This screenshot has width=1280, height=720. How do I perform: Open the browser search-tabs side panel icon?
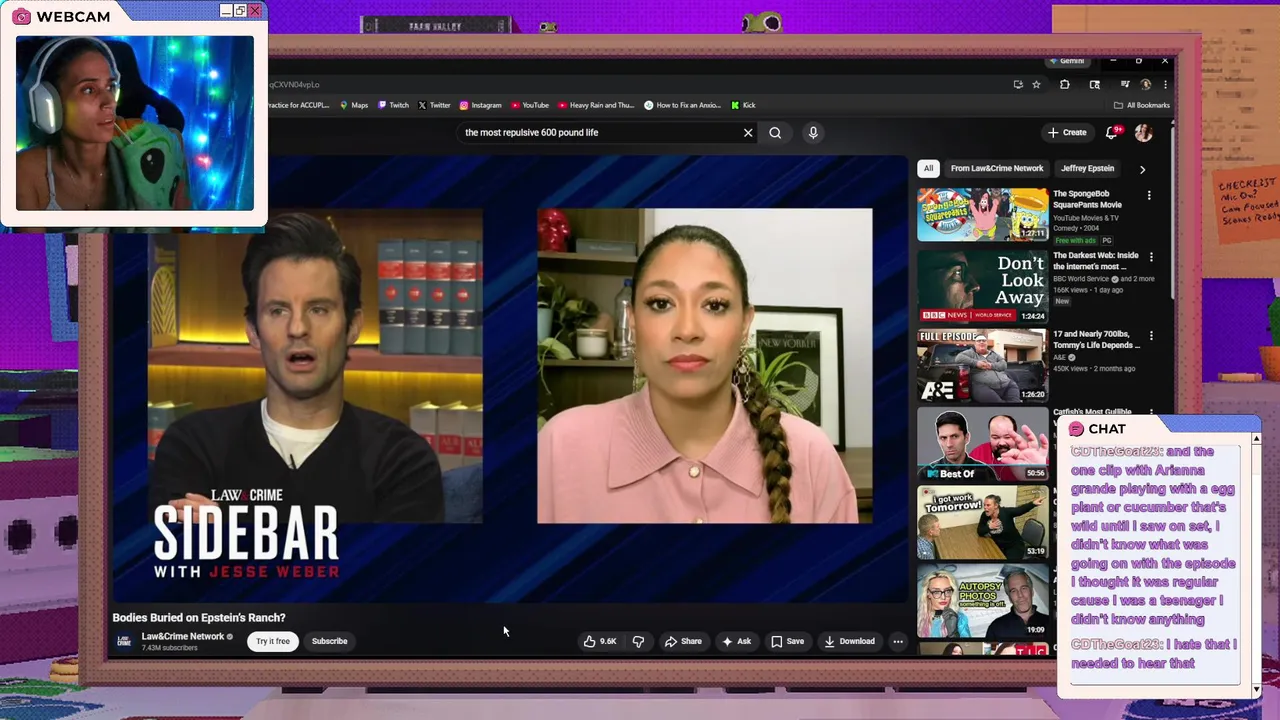click(1094, 85)
